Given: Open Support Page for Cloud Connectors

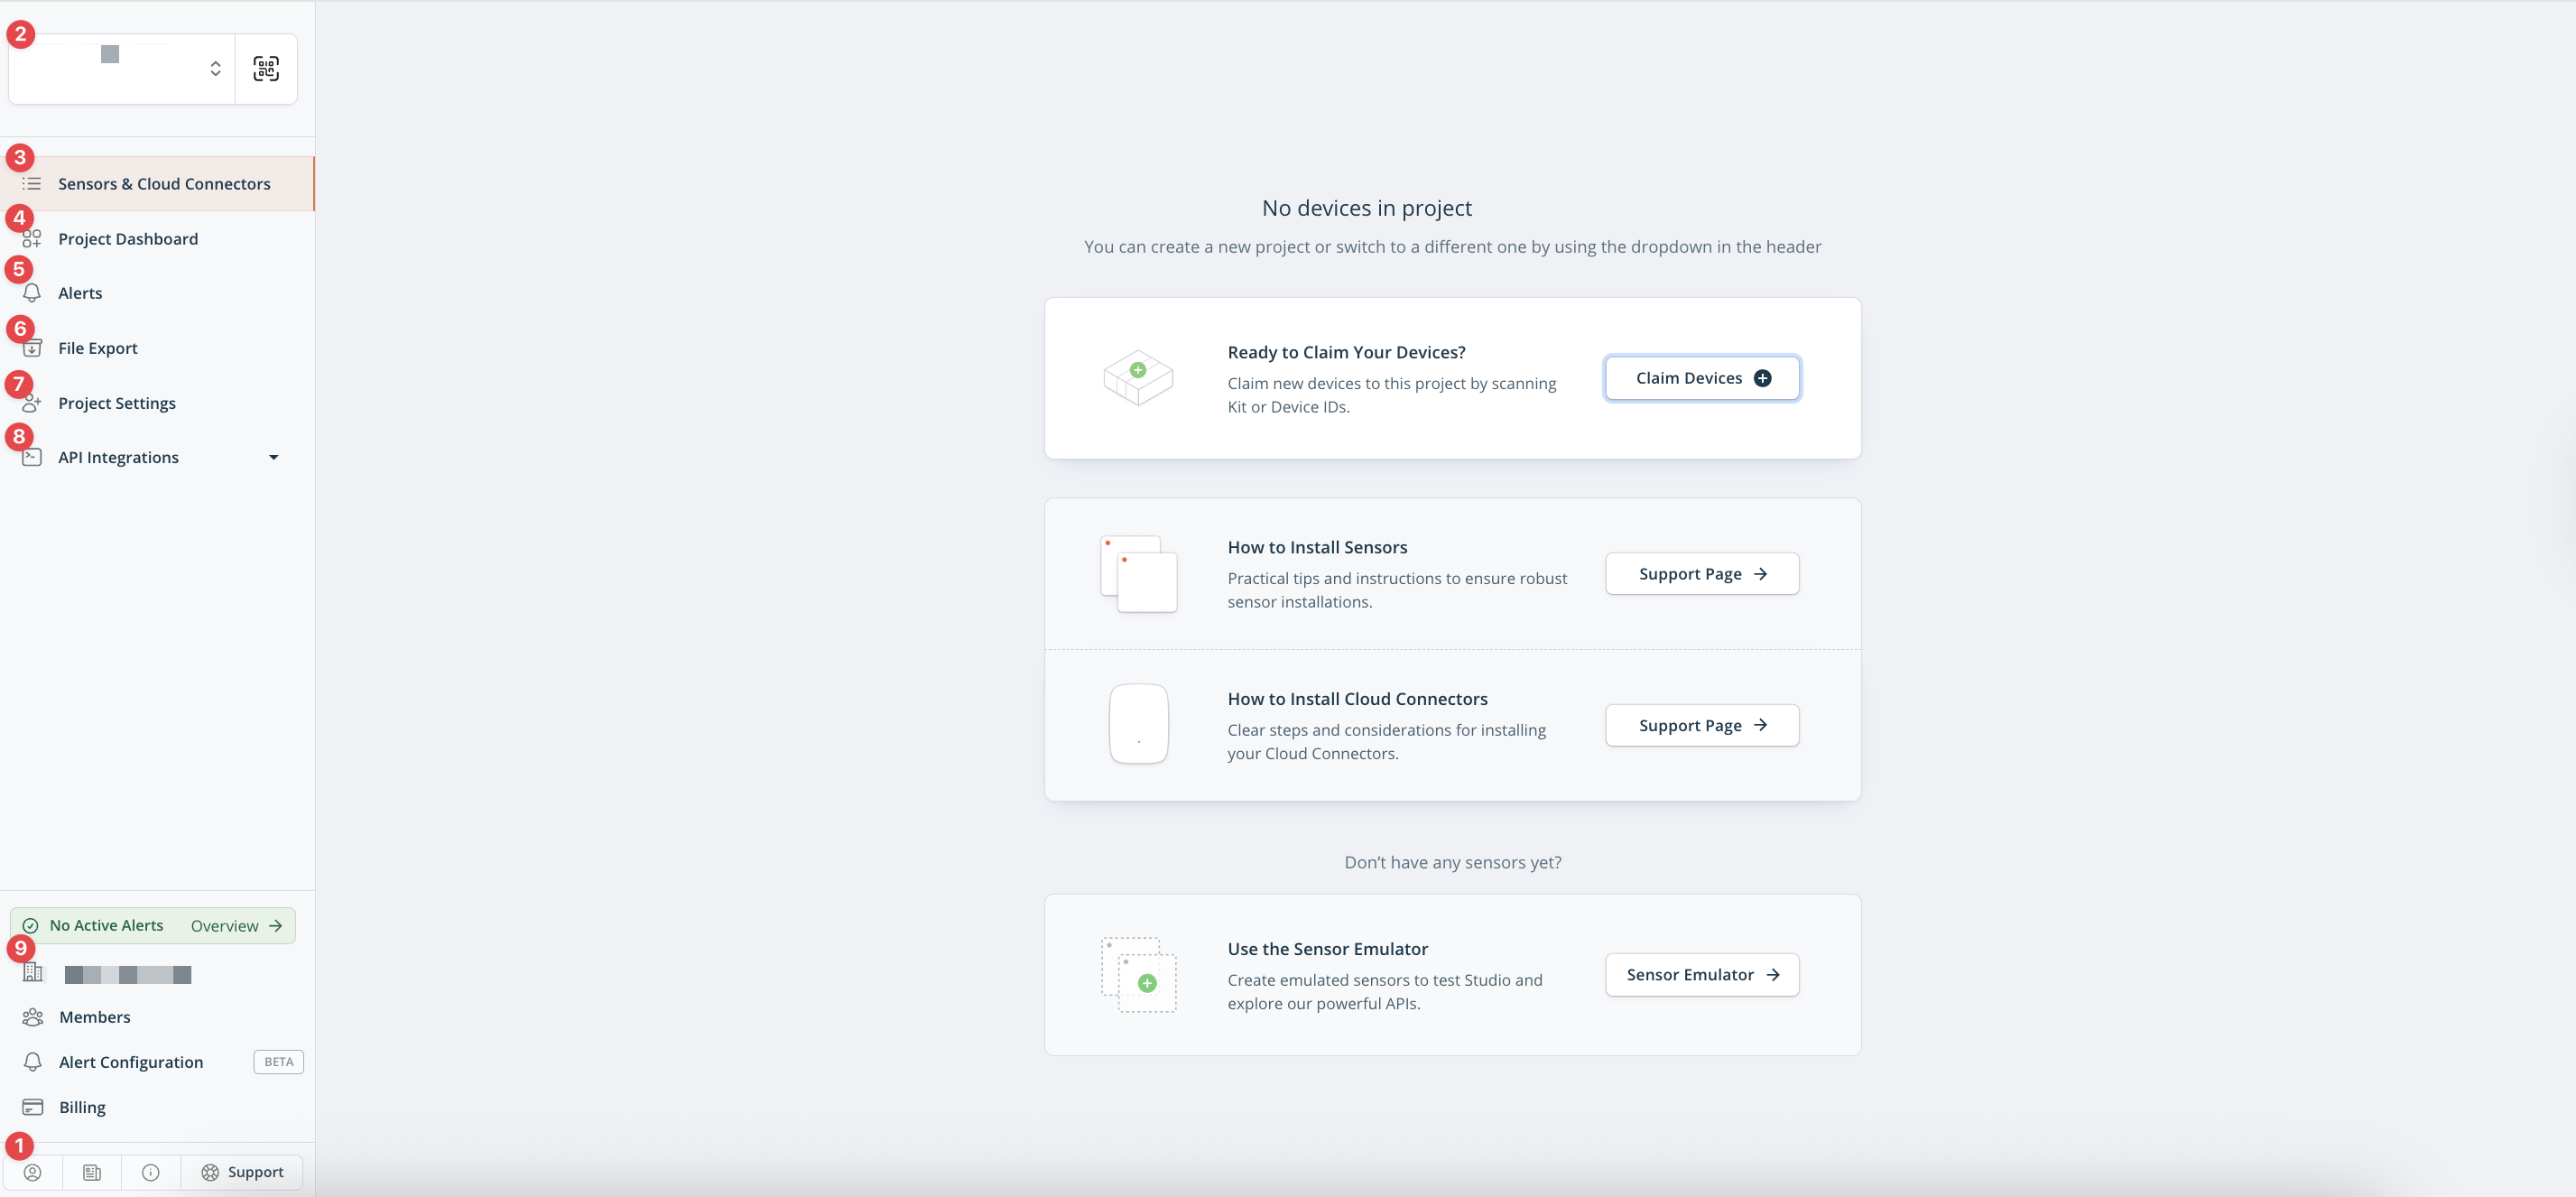Looking at the screenshot, I should click(x=1702, y=726).
